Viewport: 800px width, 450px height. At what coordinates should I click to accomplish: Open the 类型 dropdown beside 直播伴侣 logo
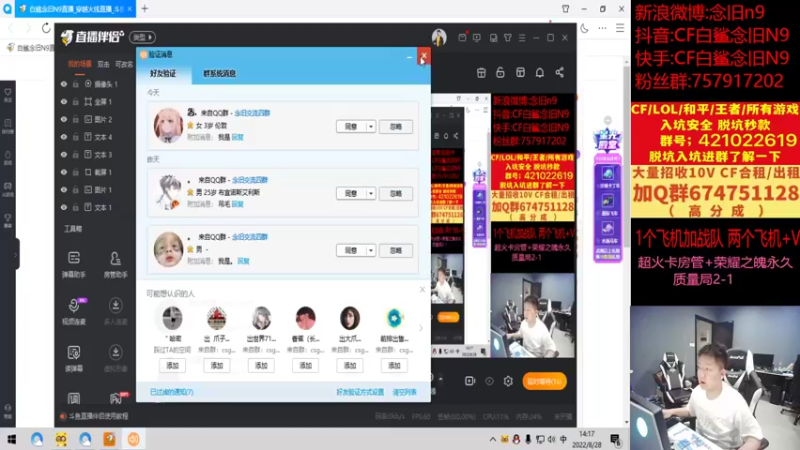click(142, 37)
